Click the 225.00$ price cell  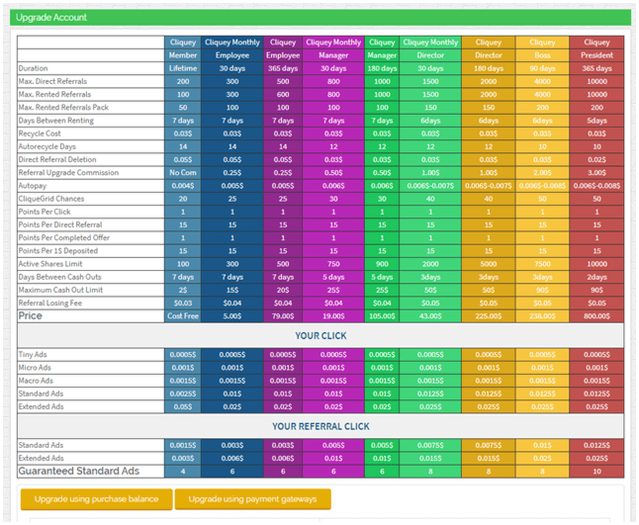pos(488,316)
